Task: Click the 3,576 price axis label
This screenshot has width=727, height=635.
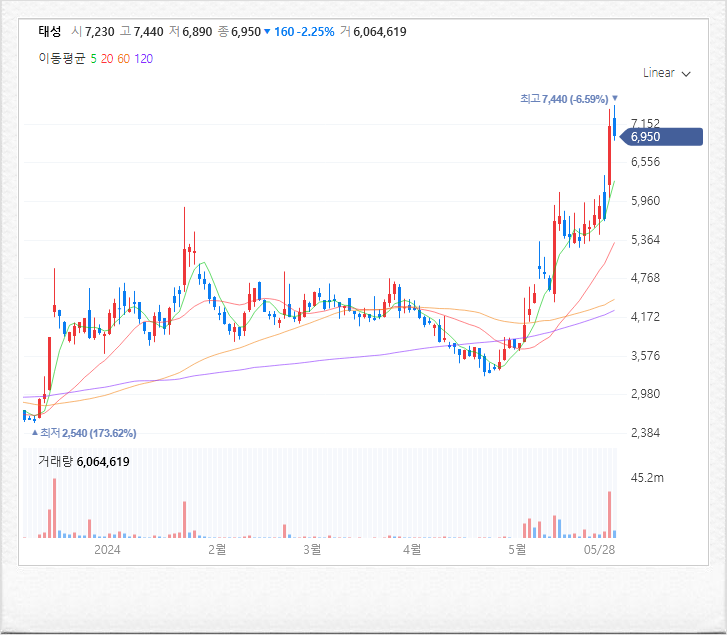Action: [x=645, y=356]
